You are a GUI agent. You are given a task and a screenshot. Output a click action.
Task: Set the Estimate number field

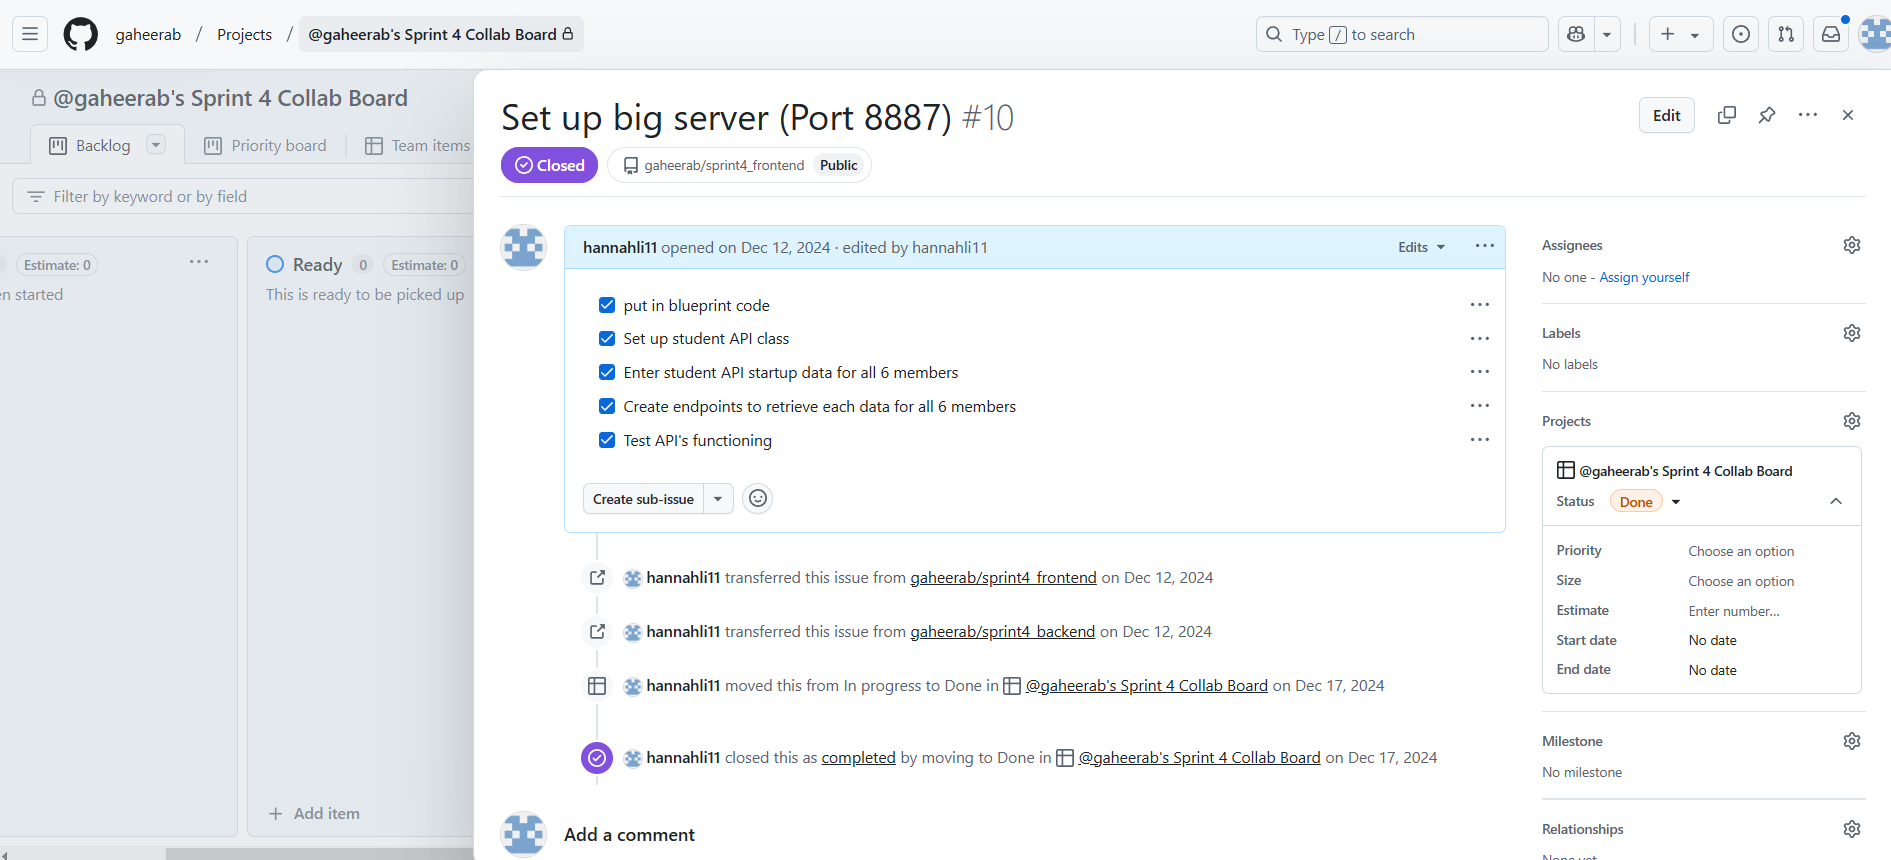(1734, 611)
